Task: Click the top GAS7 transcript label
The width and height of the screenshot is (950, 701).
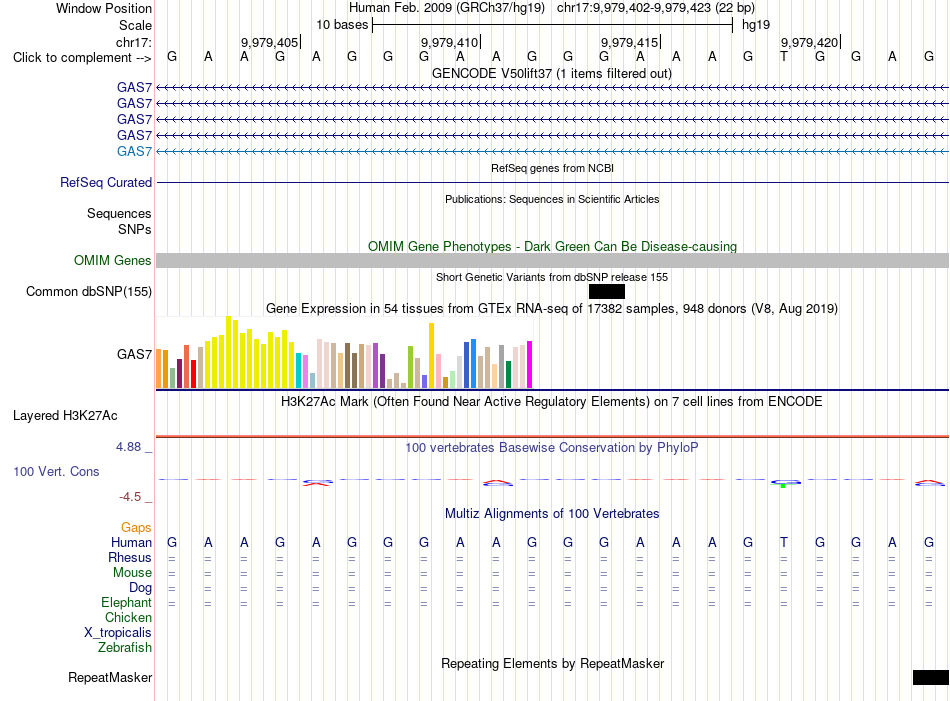Action: pyautogui.click(x=135, y=87)
